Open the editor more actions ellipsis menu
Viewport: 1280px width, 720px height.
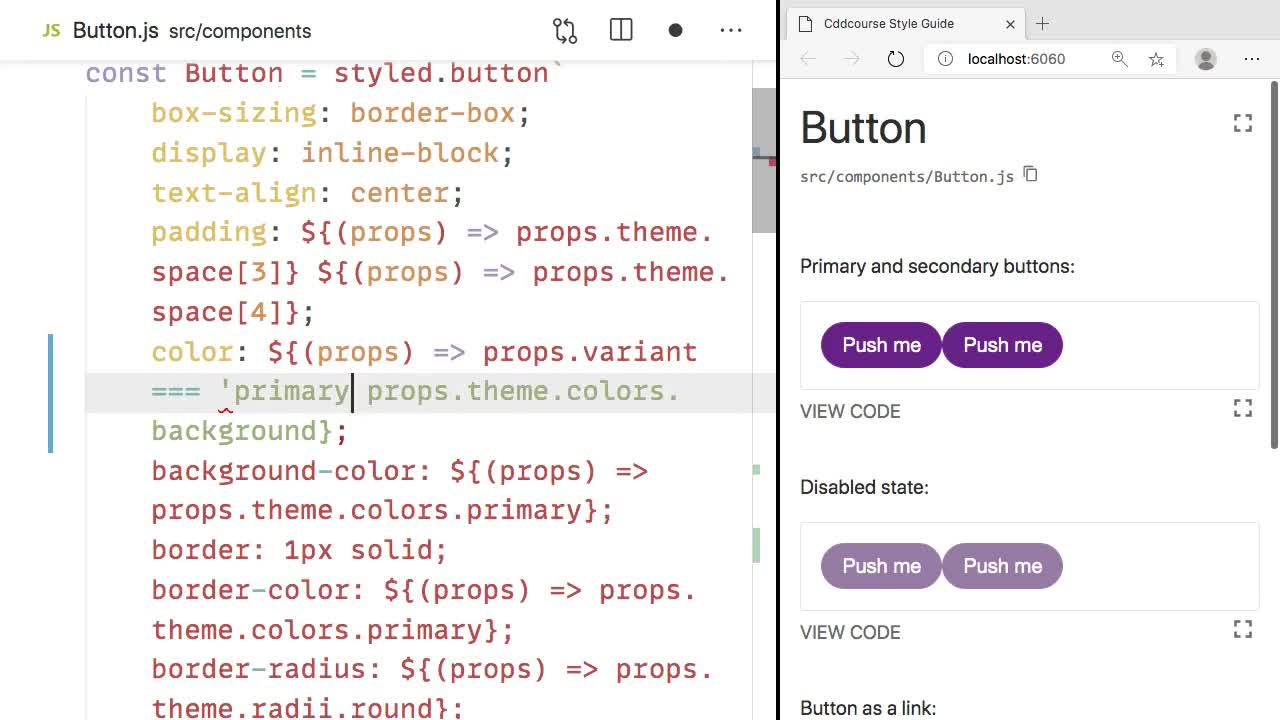coord(731,30)
